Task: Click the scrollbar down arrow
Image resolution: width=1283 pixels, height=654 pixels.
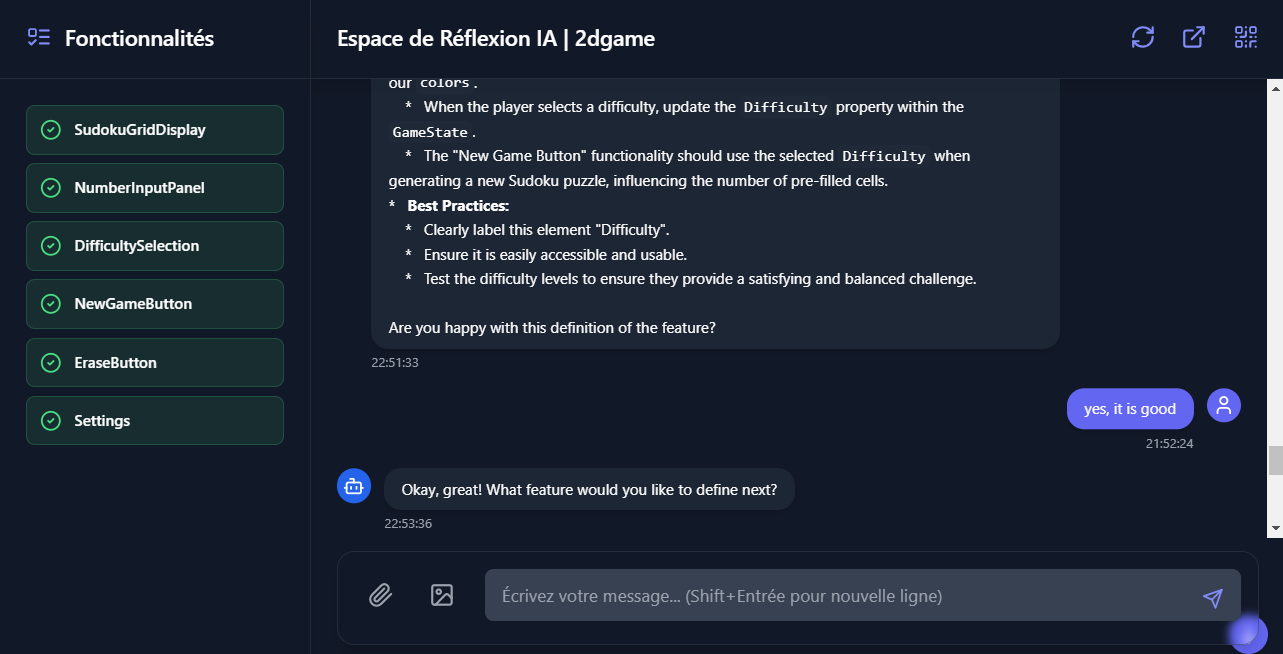Action: point(1274,528)
